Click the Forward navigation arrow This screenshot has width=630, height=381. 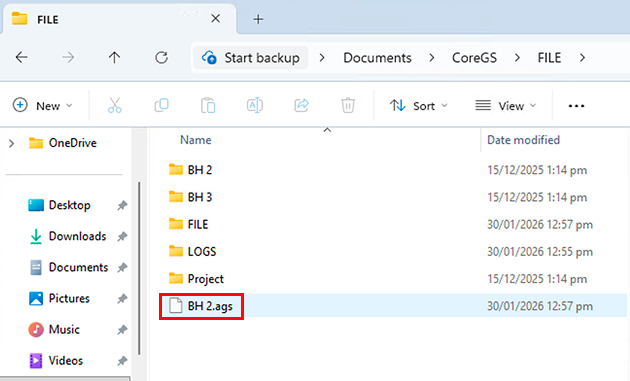[68, 57]
